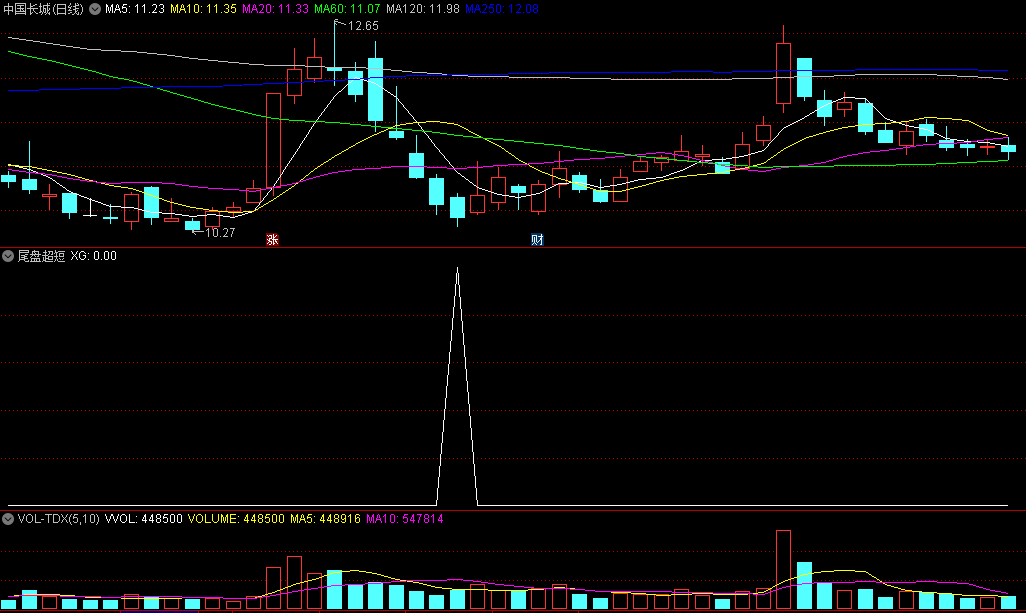Open dropdown arrow beside 尾盘超短 indicator
This screenshot has height=613, width=1026.
pyautogui.click(x=8, y=256)
